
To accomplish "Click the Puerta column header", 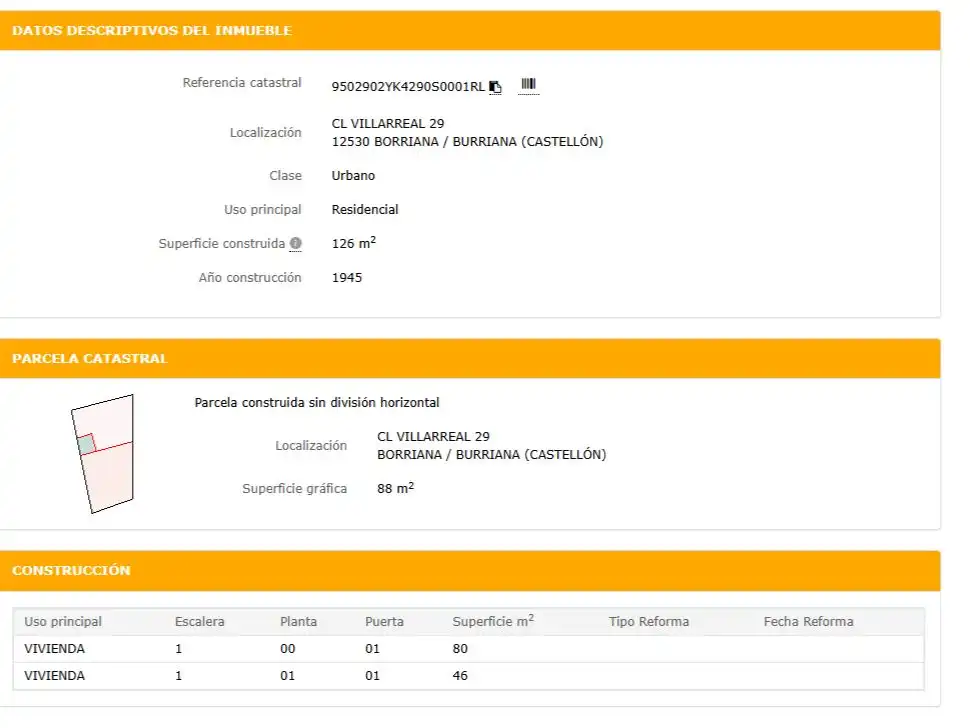I will pyautogui.click(x=384, y=622).
